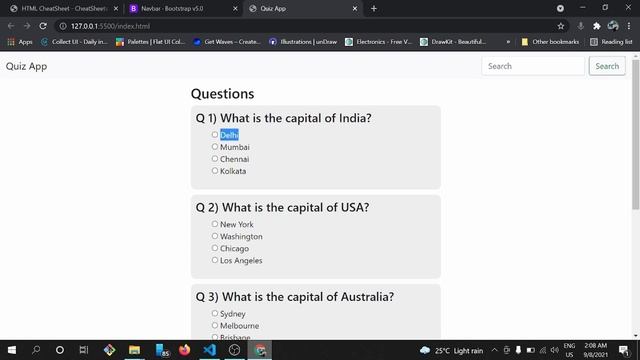Image resolution: width=640 pixels, height=360 pixels.
Task: Switch to HTML CheatSheet tab
Action: (63, 9)
